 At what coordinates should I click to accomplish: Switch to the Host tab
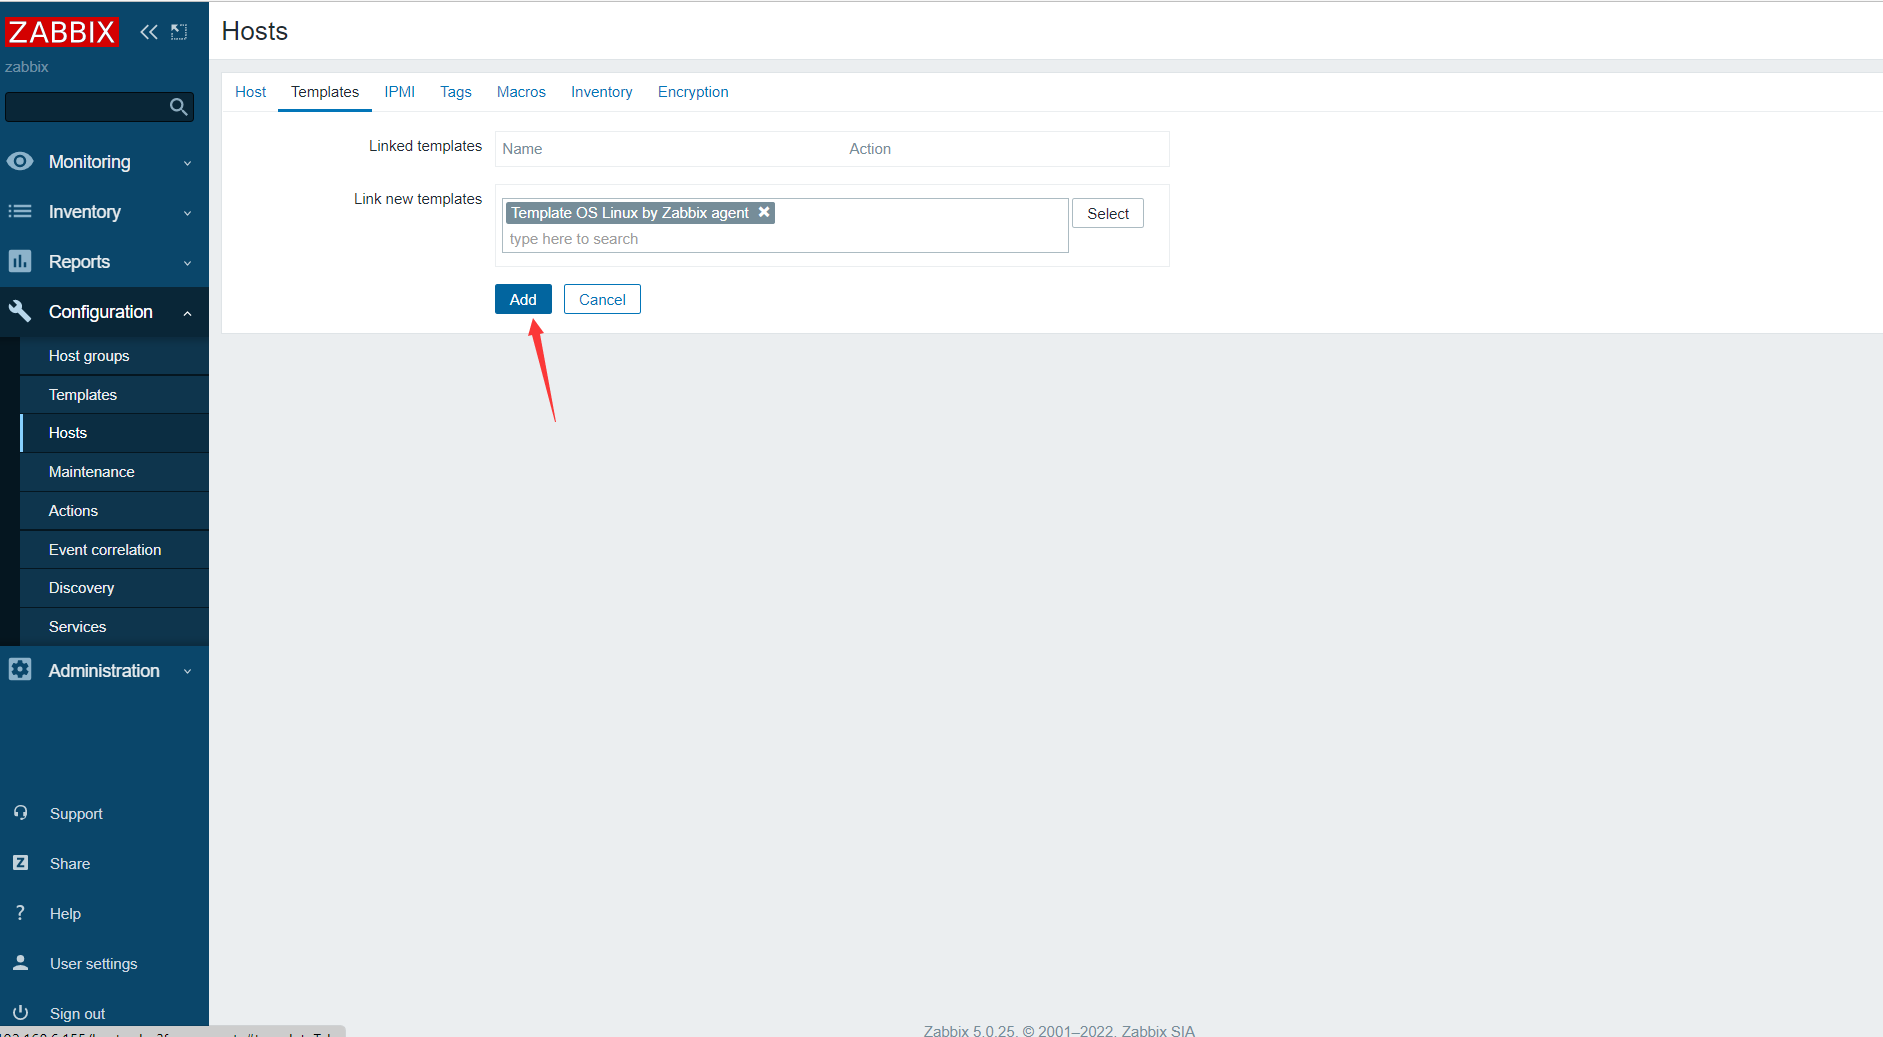(x=250, y=92)
